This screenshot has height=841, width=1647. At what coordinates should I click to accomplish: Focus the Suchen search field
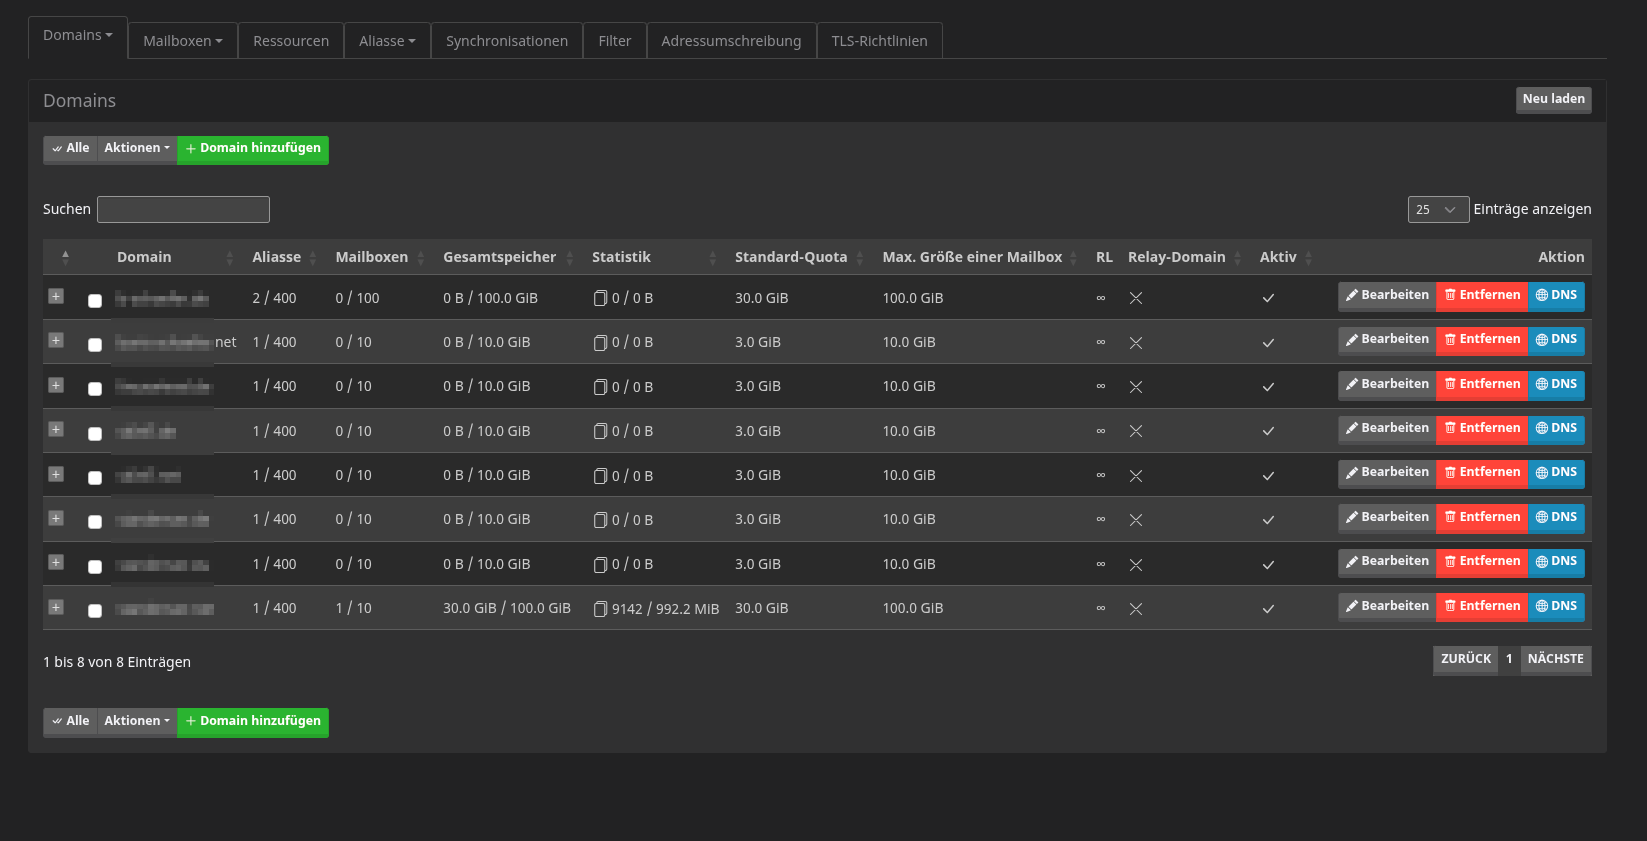[x=183, y=210]
